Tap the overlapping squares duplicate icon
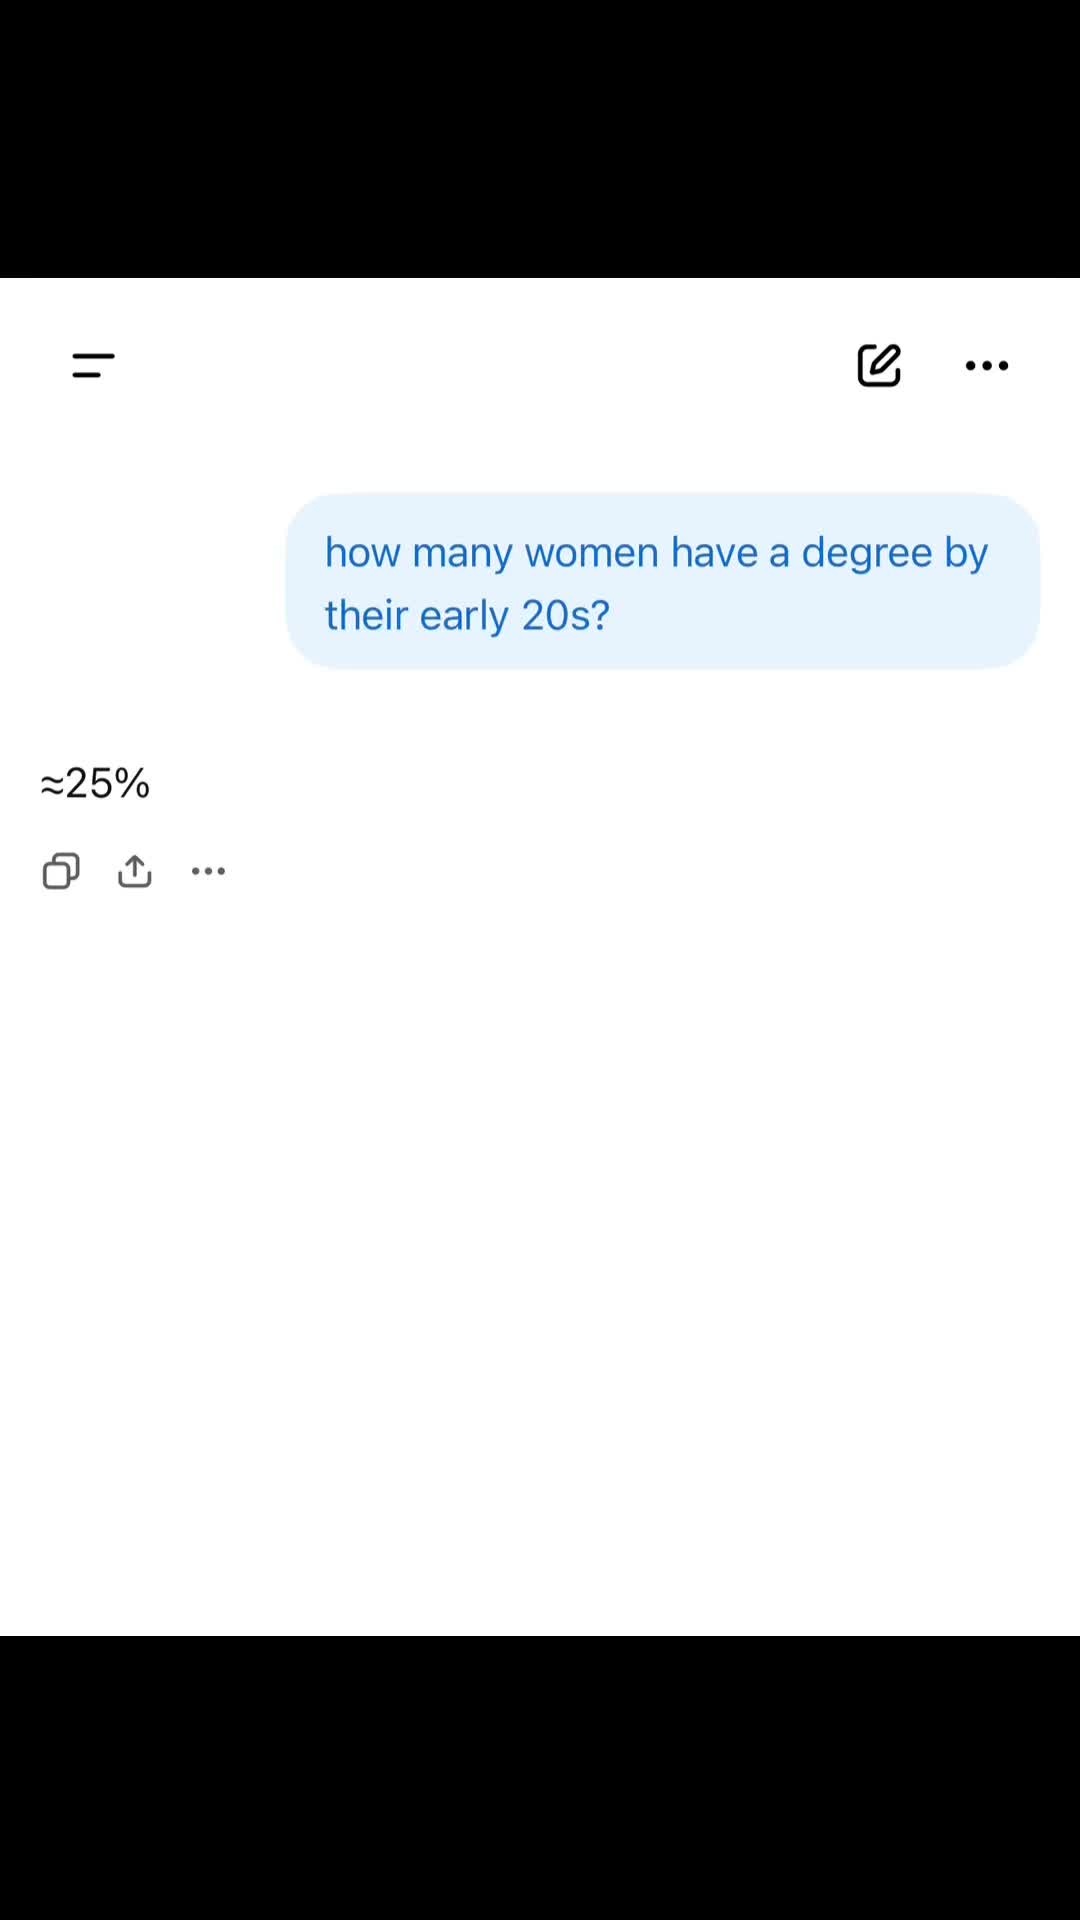The width and height of the screenshot is (1080, 1920). pyautogui.click(x=61, y=871)
